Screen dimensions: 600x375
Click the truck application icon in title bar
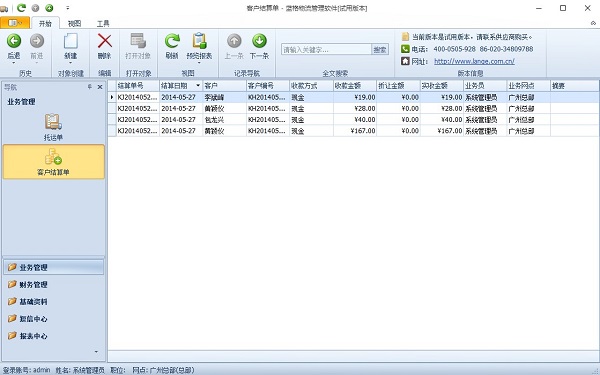[x=4, y=8]
